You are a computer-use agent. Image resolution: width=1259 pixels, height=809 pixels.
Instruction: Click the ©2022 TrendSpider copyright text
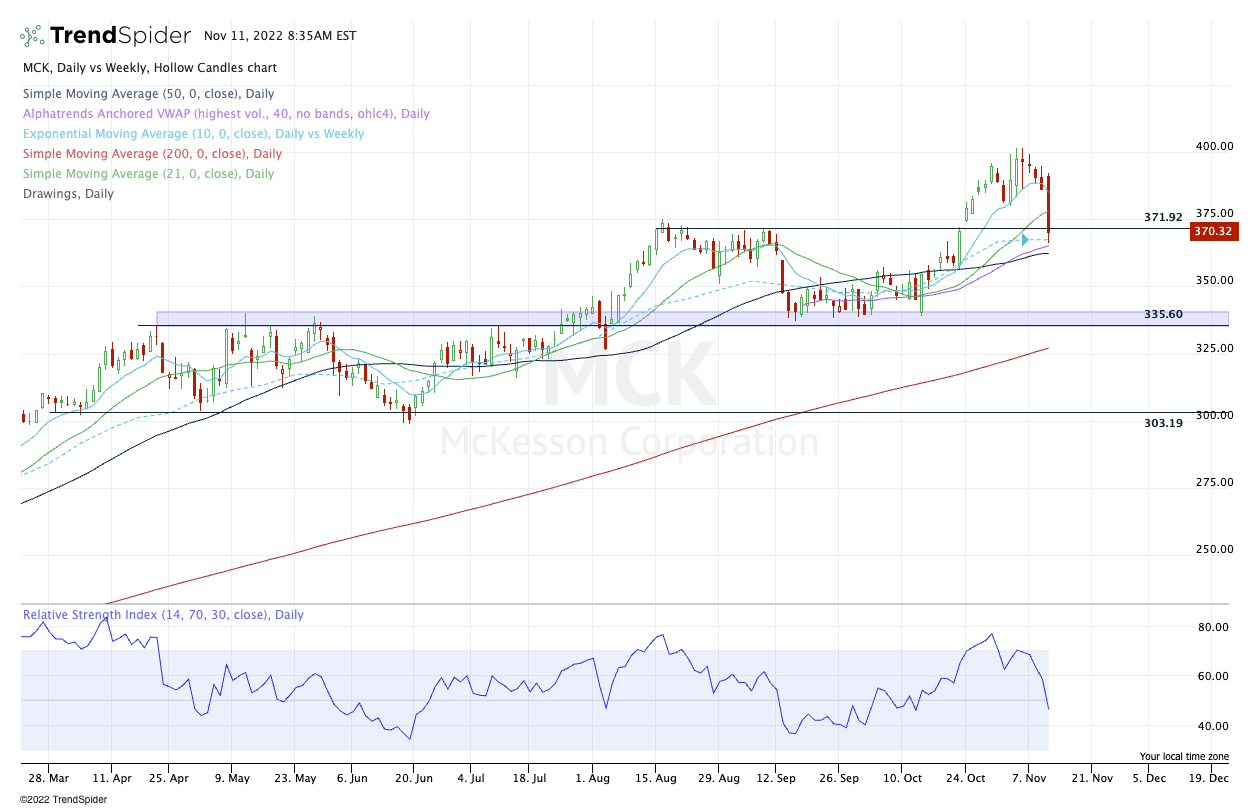click(x=66, y=798)
